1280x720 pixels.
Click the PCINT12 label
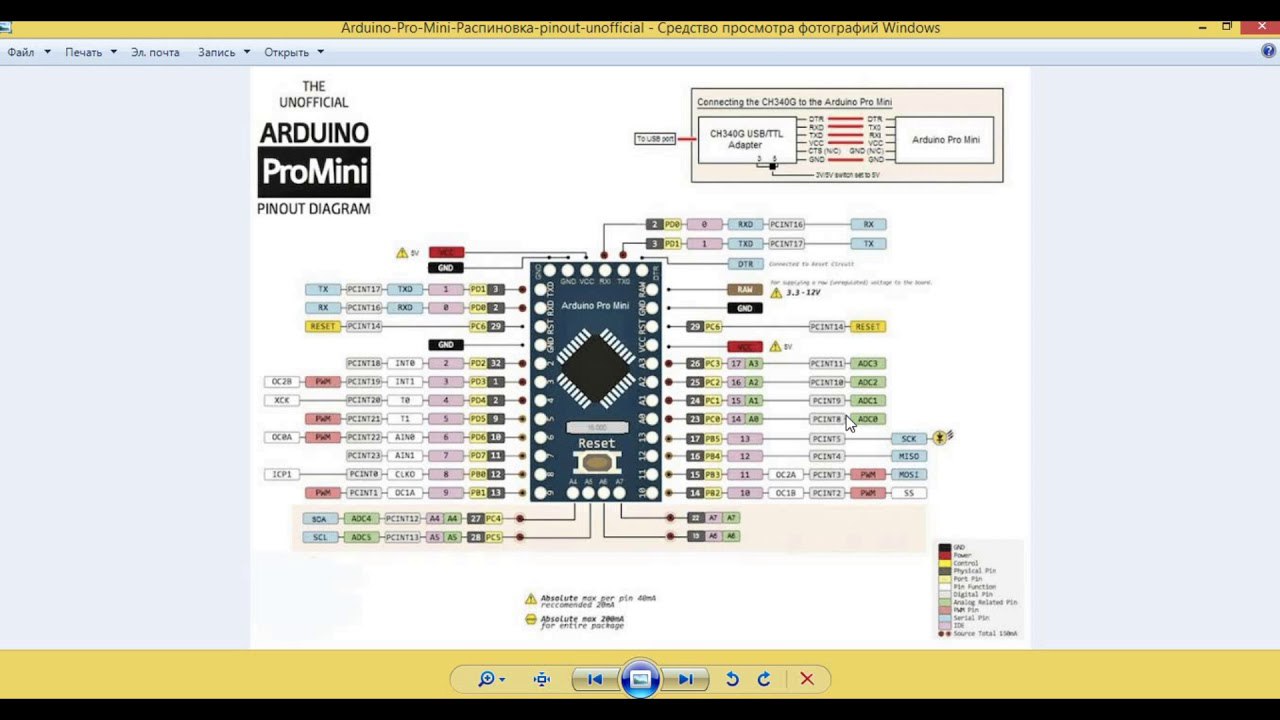pos(403,519)
